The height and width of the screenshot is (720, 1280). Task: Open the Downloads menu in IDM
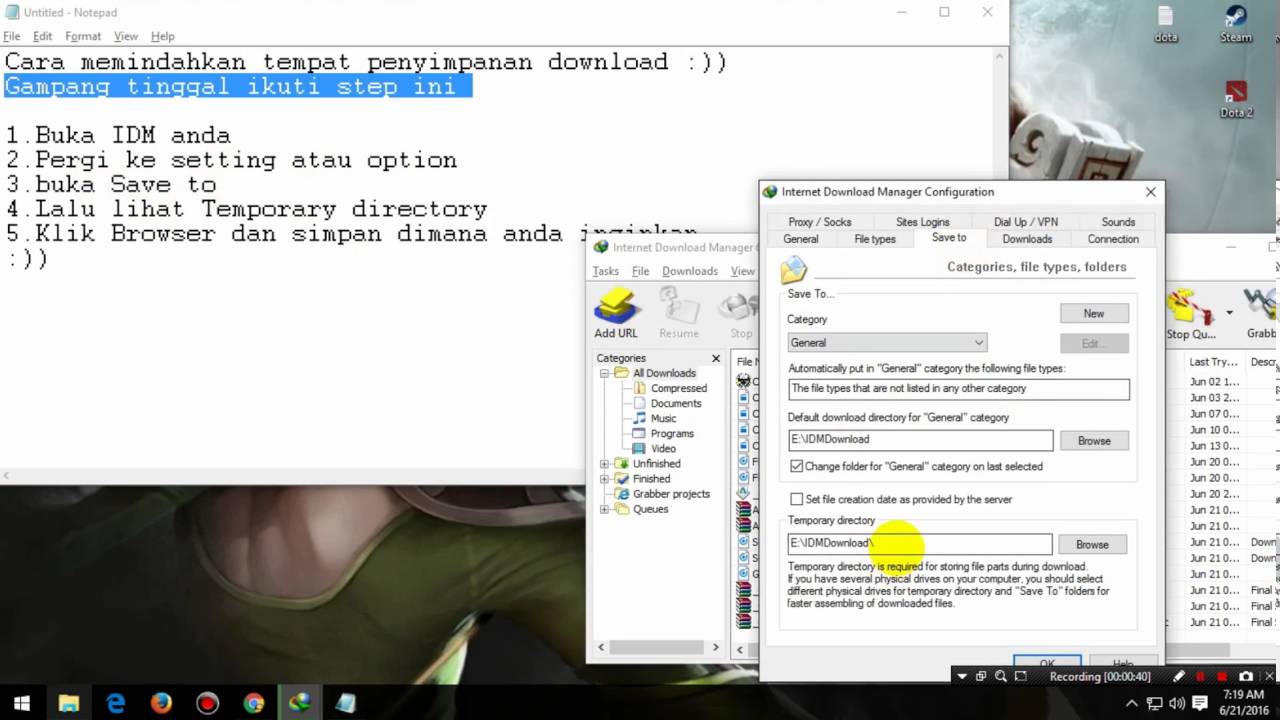(689, 271)
